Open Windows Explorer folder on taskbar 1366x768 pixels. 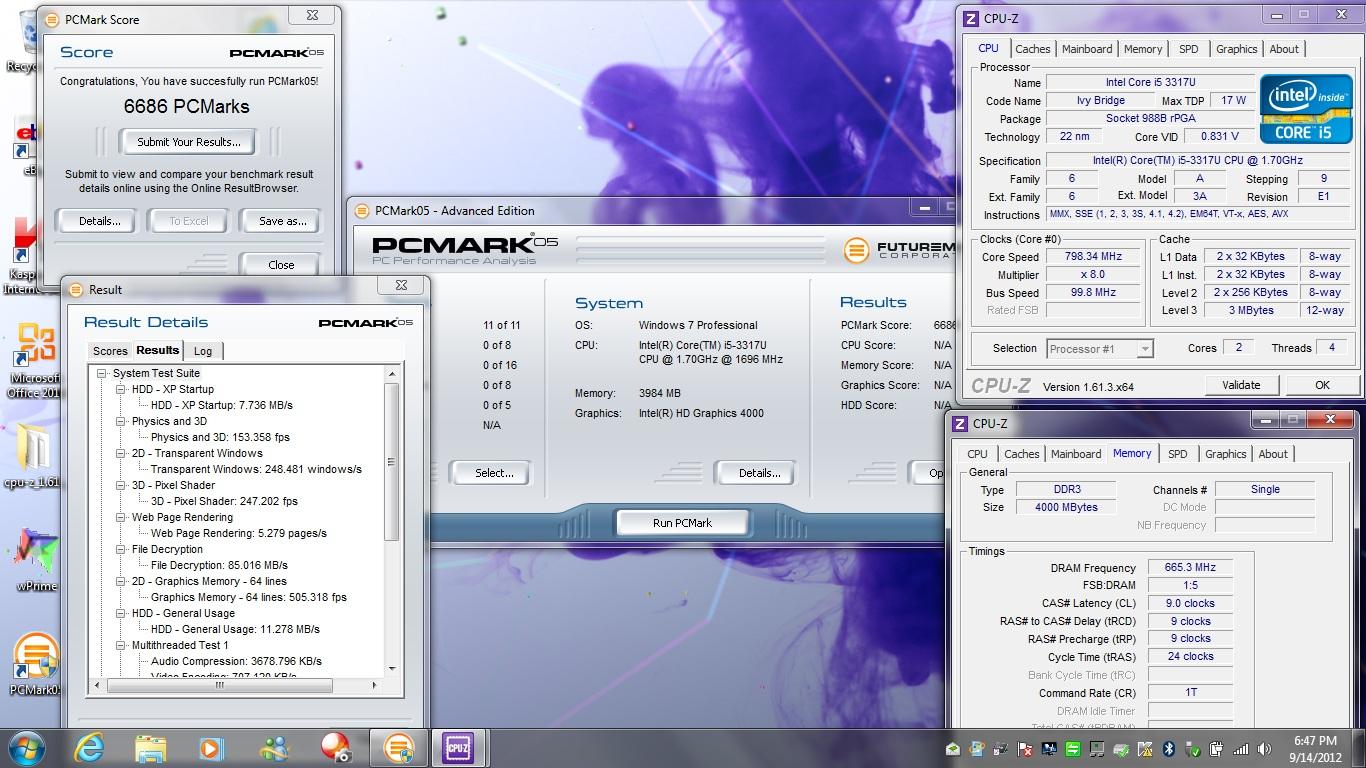150,748
